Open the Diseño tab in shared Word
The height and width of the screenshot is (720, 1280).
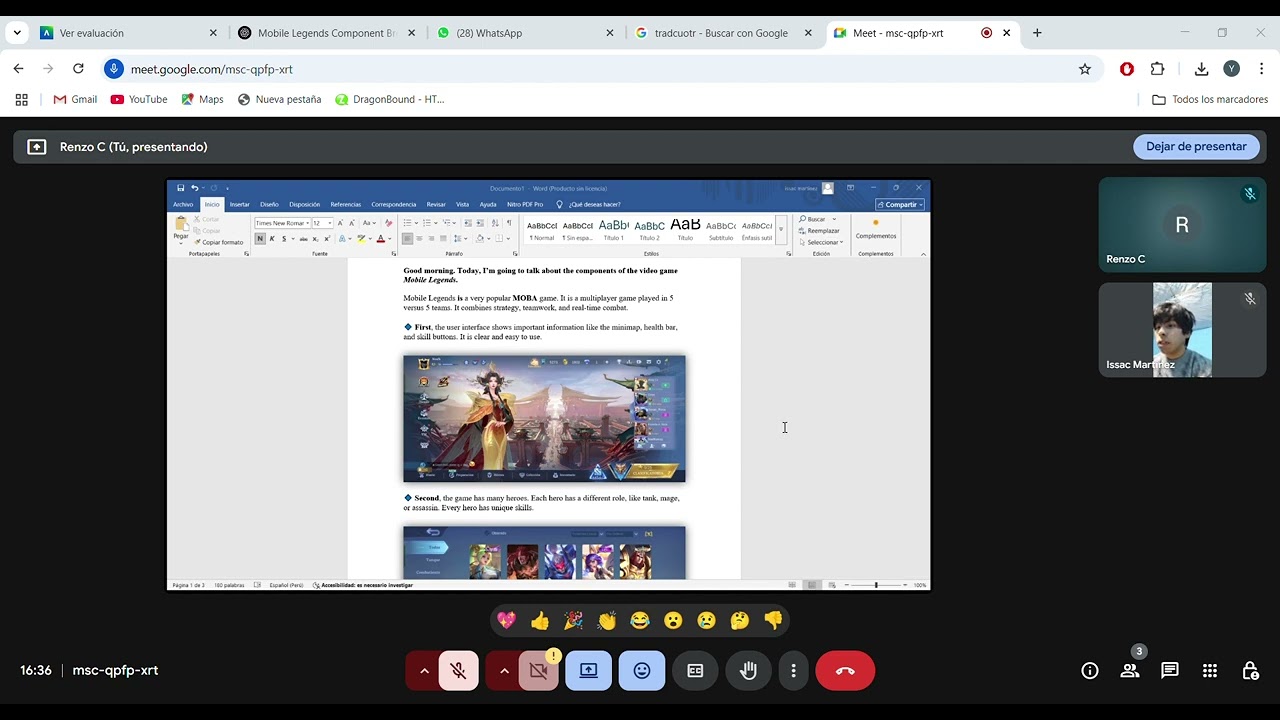tap(269, 204)
